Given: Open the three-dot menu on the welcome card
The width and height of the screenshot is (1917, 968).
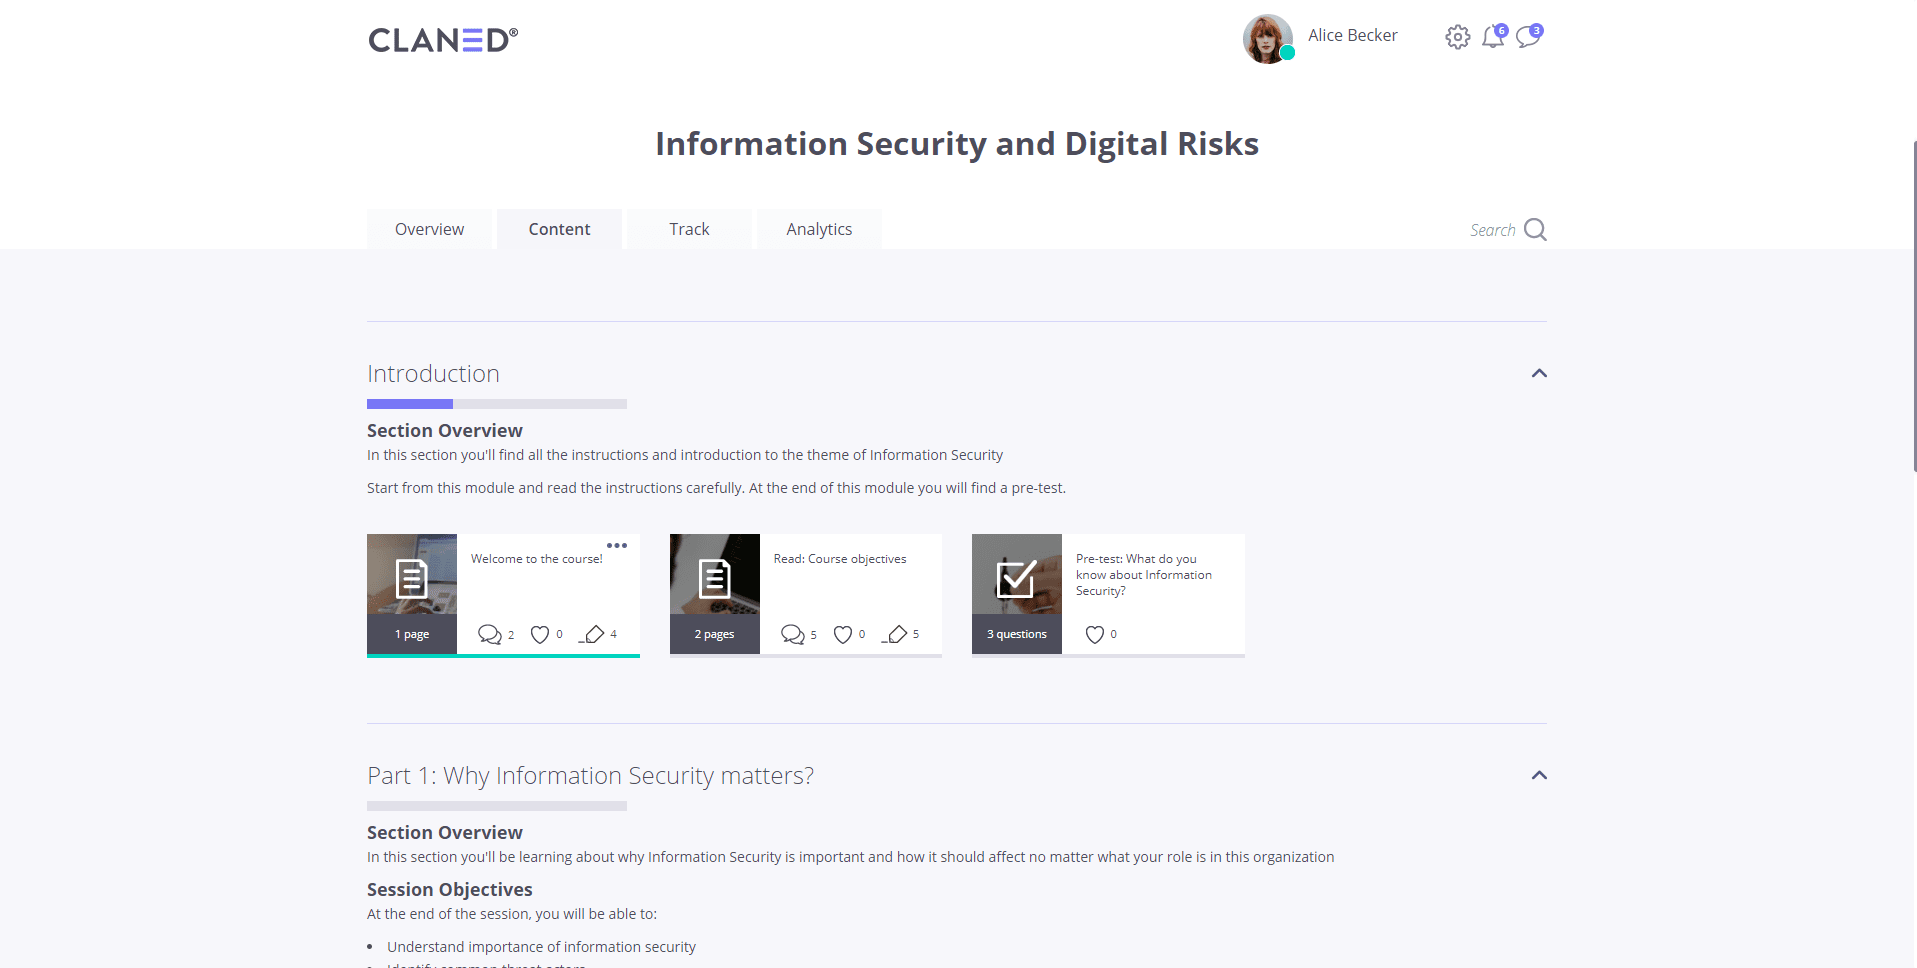Looking at the screenshot, I should click(x=617, y=545).
